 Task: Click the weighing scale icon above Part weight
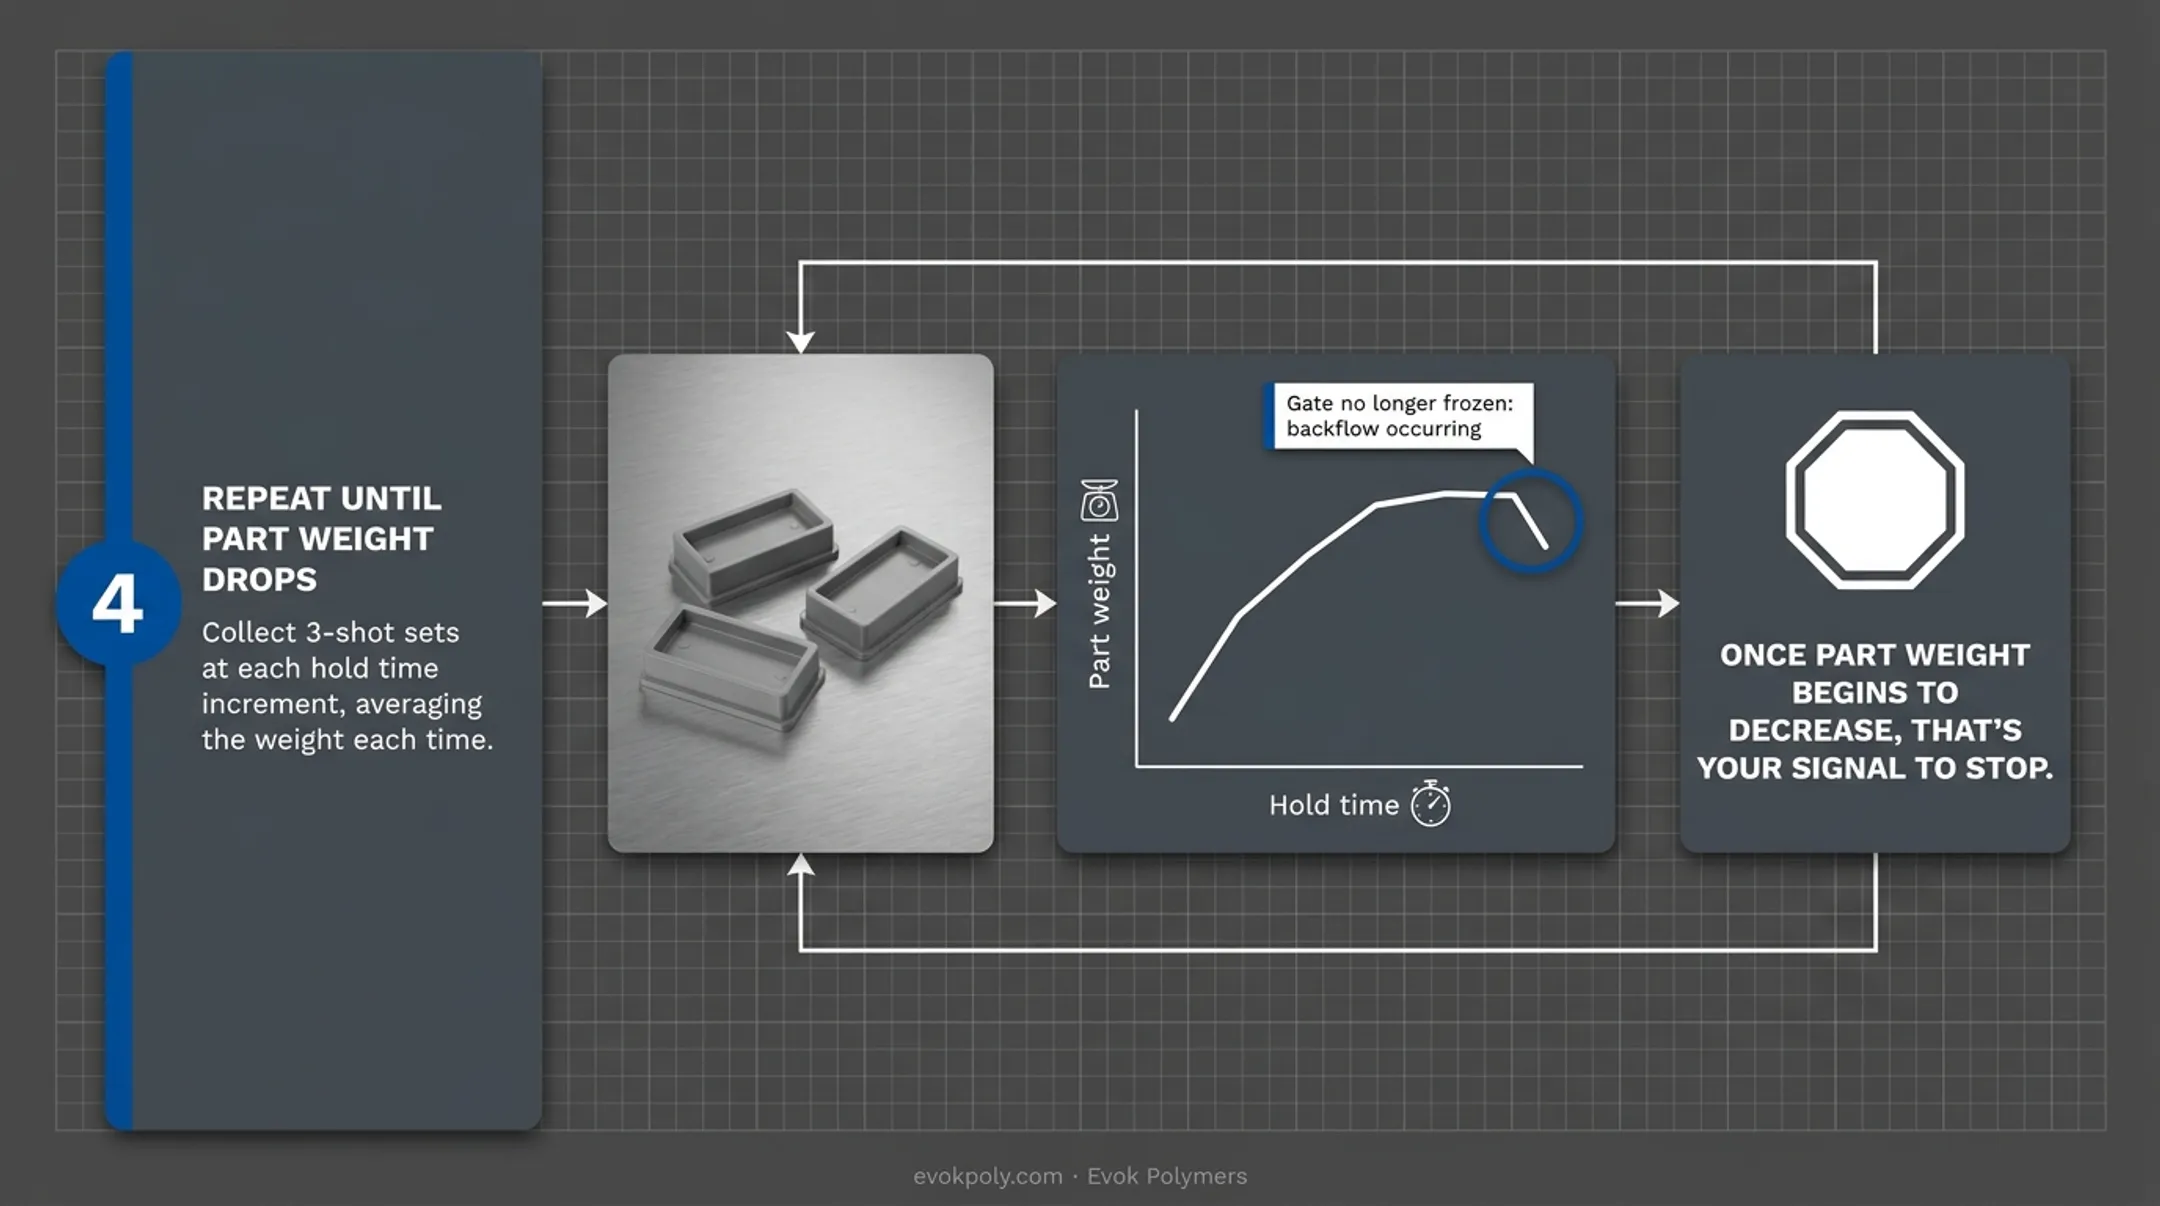click(x=1099, y=500)
